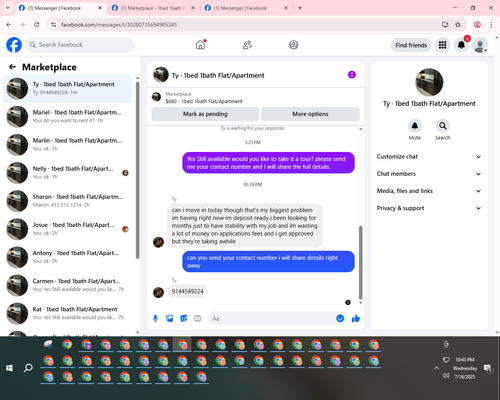500x400 pixels.
Task: Open the account profile menu
Action: pos(480,45)
